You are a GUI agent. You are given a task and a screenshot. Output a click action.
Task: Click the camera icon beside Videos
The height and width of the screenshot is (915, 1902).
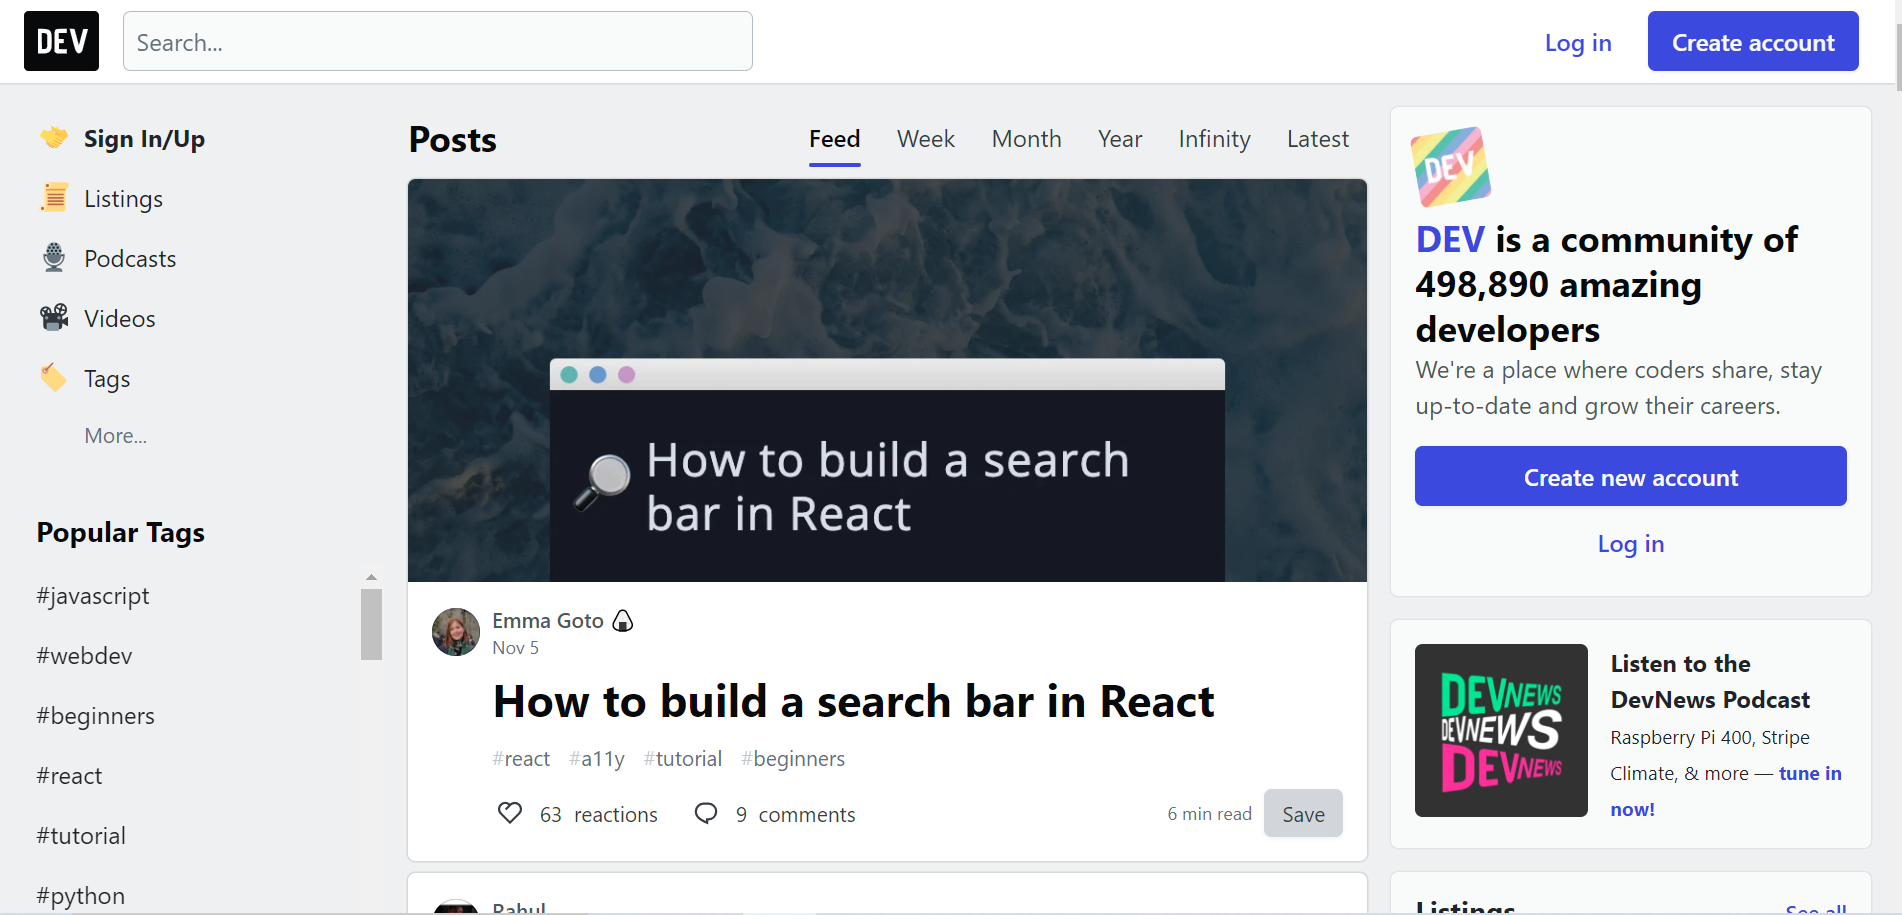click(54, 318)
